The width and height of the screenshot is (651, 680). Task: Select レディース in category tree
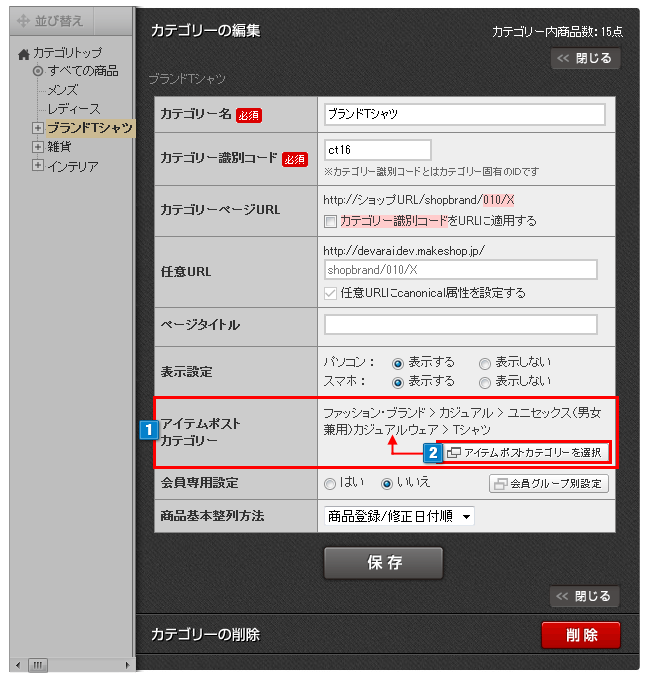click(x=74, y=109)
